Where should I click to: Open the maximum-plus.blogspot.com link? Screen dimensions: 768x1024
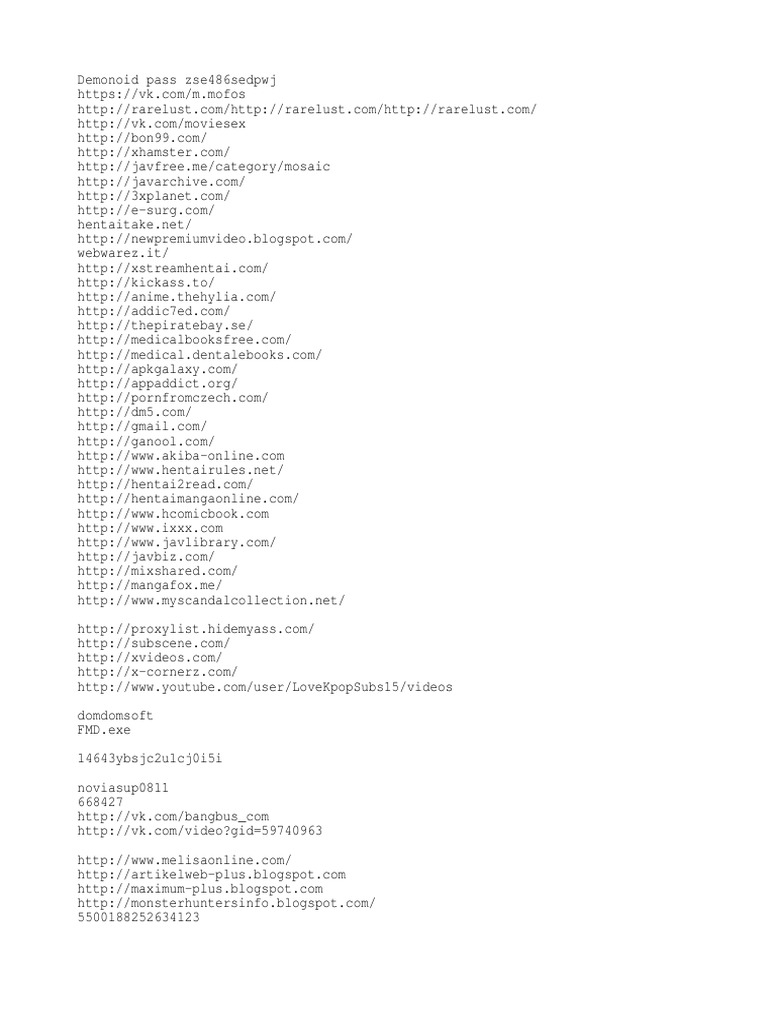[200, 889]
